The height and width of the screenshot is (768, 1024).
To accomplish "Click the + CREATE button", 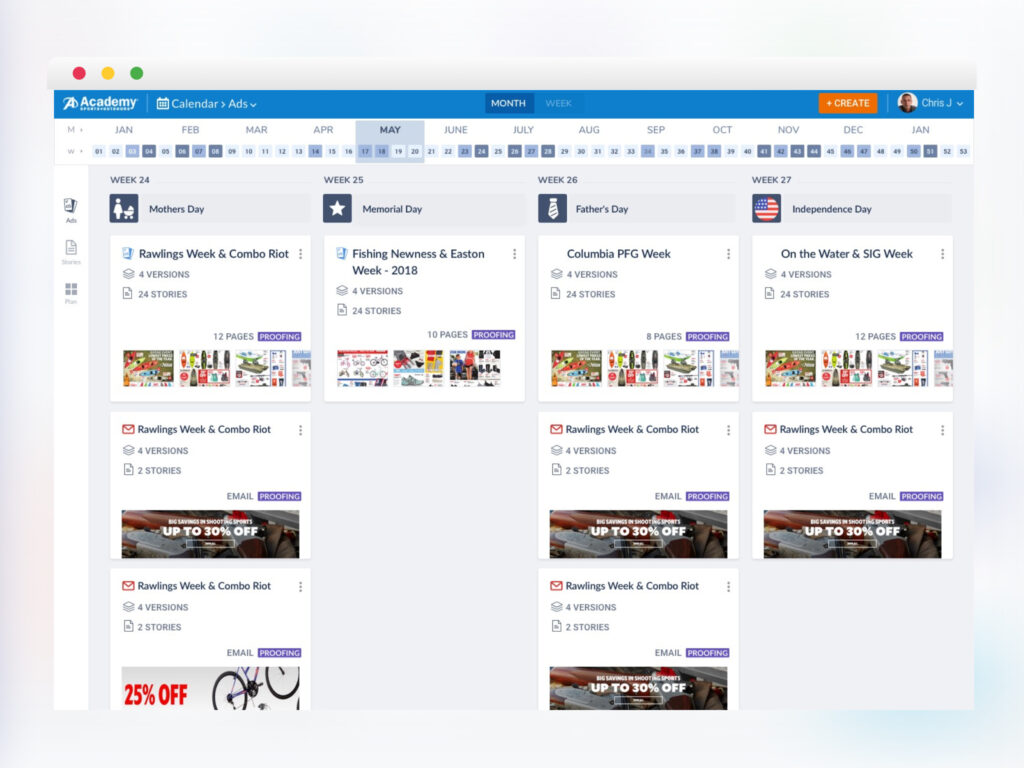I will pos(848,103).
